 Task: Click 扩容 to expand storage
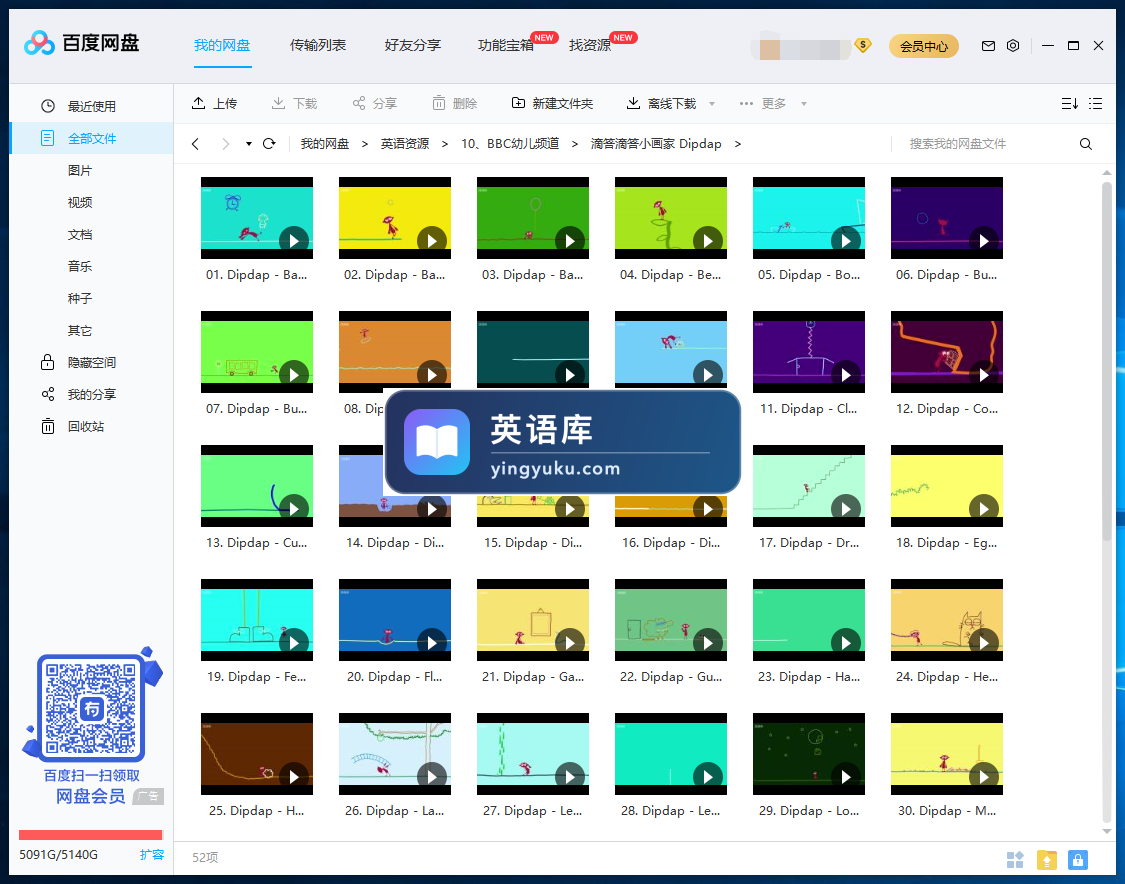point(151,855)
